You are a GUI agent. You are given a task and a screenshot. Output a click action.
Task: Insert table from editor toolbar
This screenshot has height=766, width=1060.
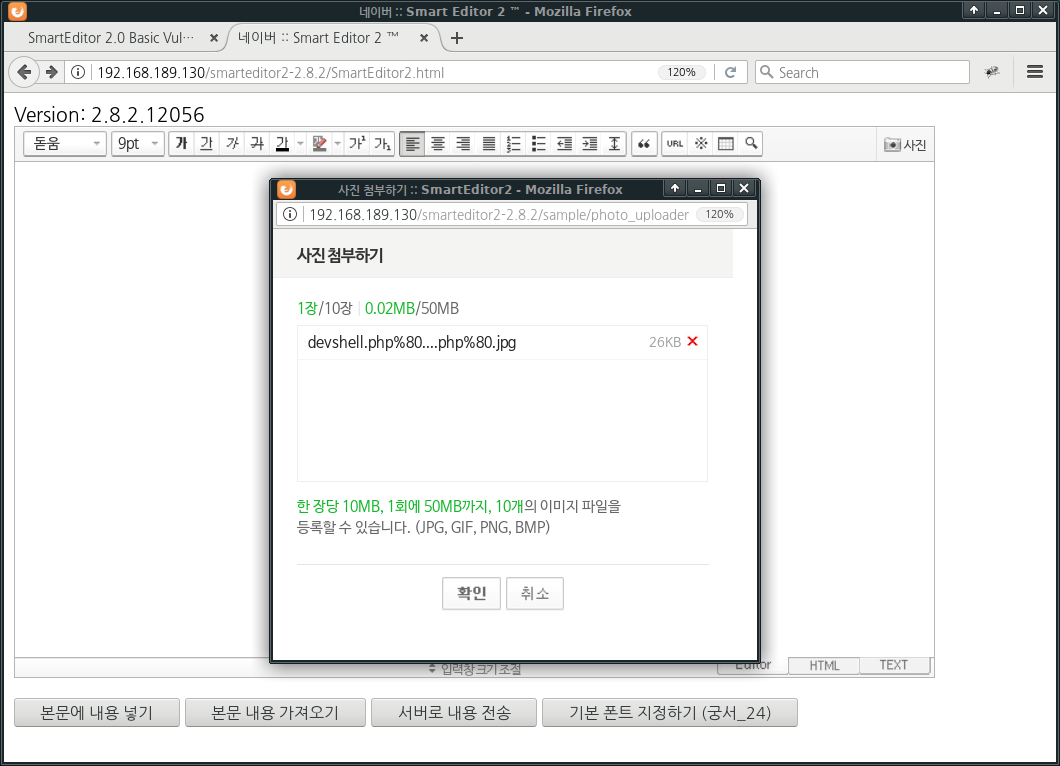725,143
